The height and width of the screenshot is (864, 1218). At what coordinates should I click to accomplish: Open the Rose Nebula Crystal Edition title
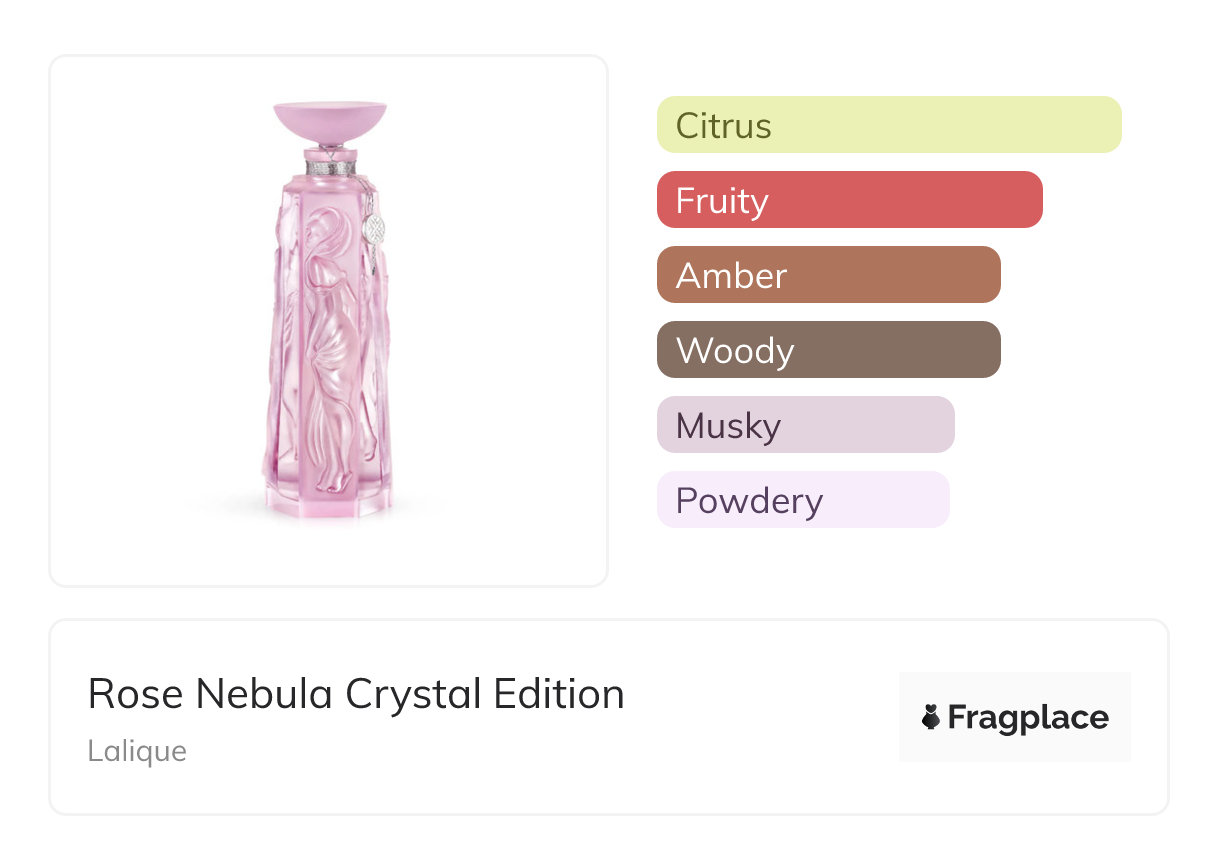tap(356, 694)
